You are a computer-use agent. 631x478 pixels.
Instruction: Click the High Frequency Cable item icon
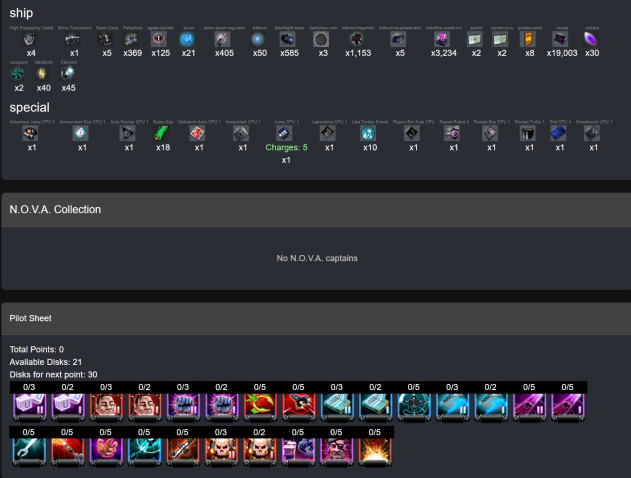point(29,39)
